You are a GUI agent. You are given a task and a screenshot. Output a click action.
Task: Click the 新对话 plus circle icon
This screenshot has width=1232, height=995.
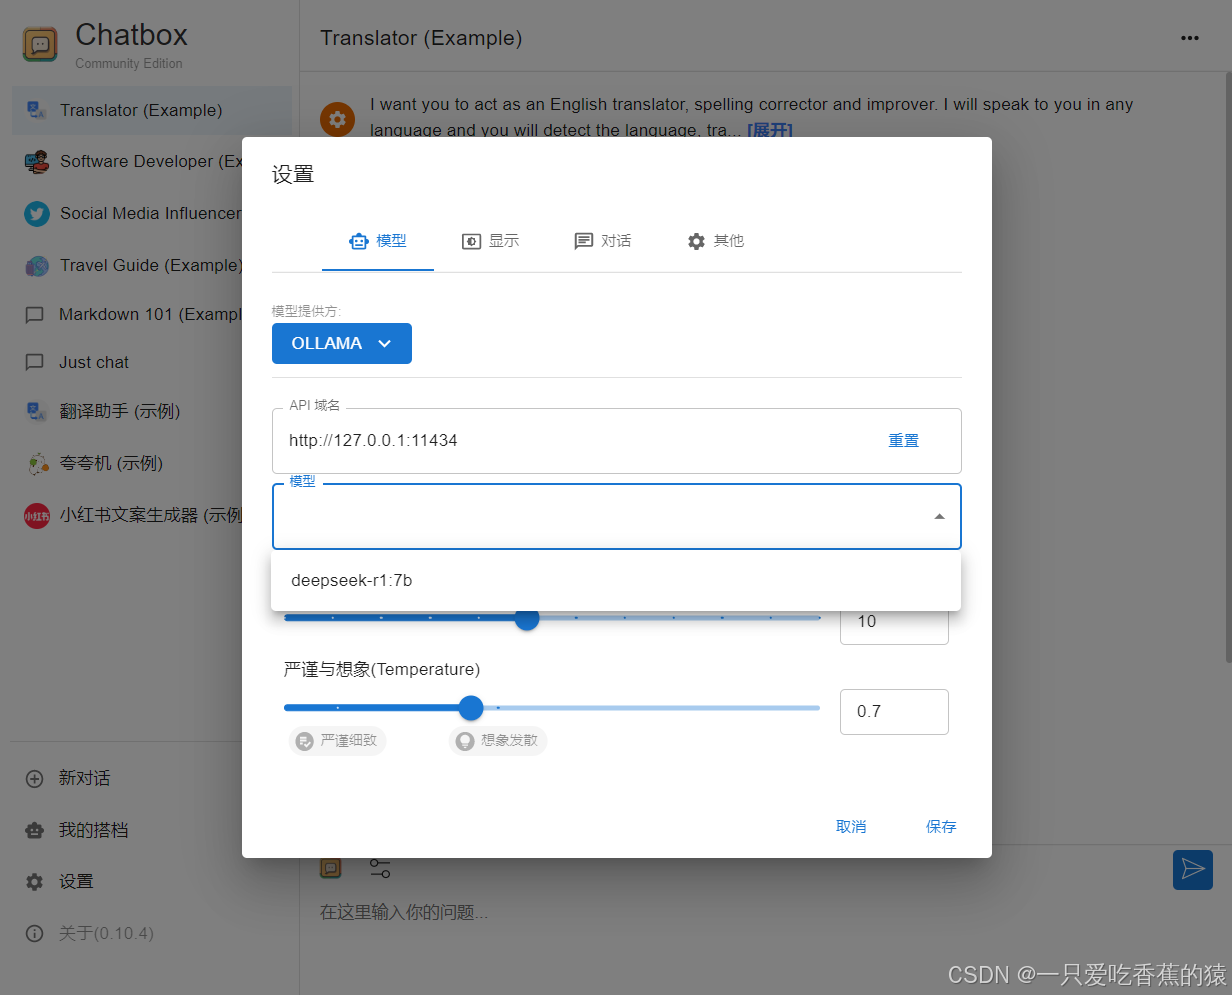click(34, 778)
